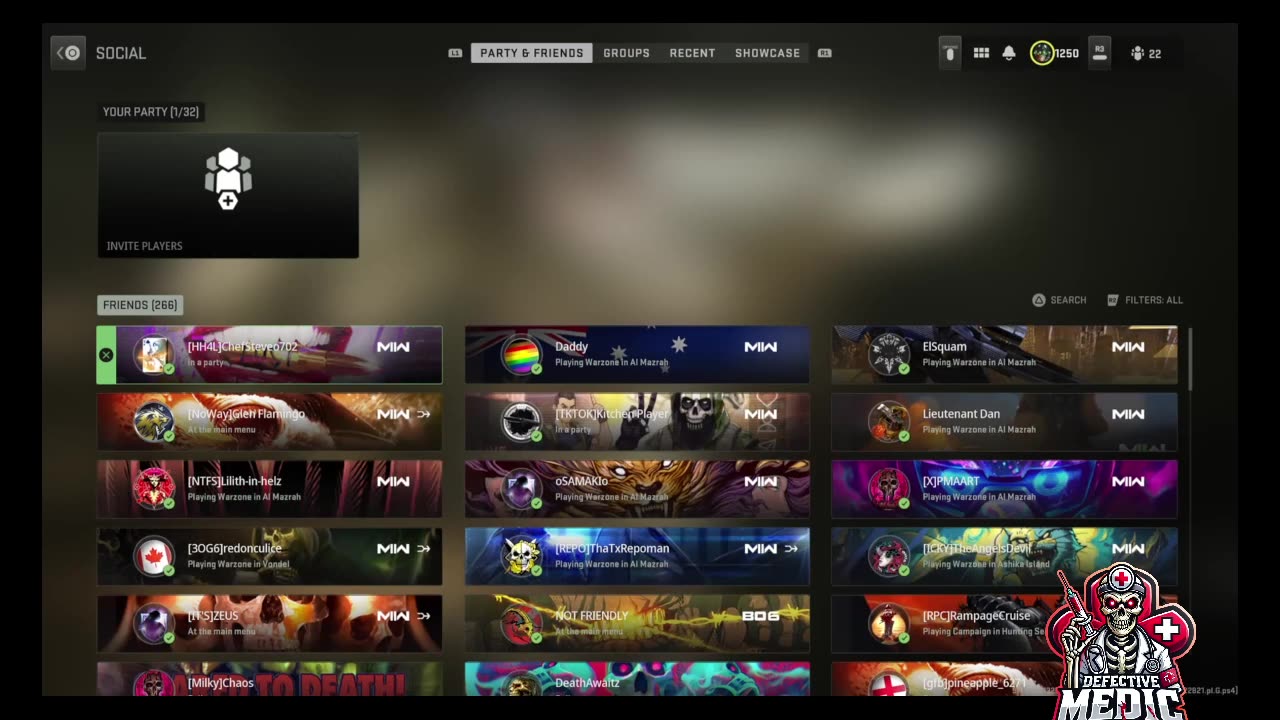1280x720 pixels.
Task: Open the player profile showing 1250
Action: click(1055, 54)
